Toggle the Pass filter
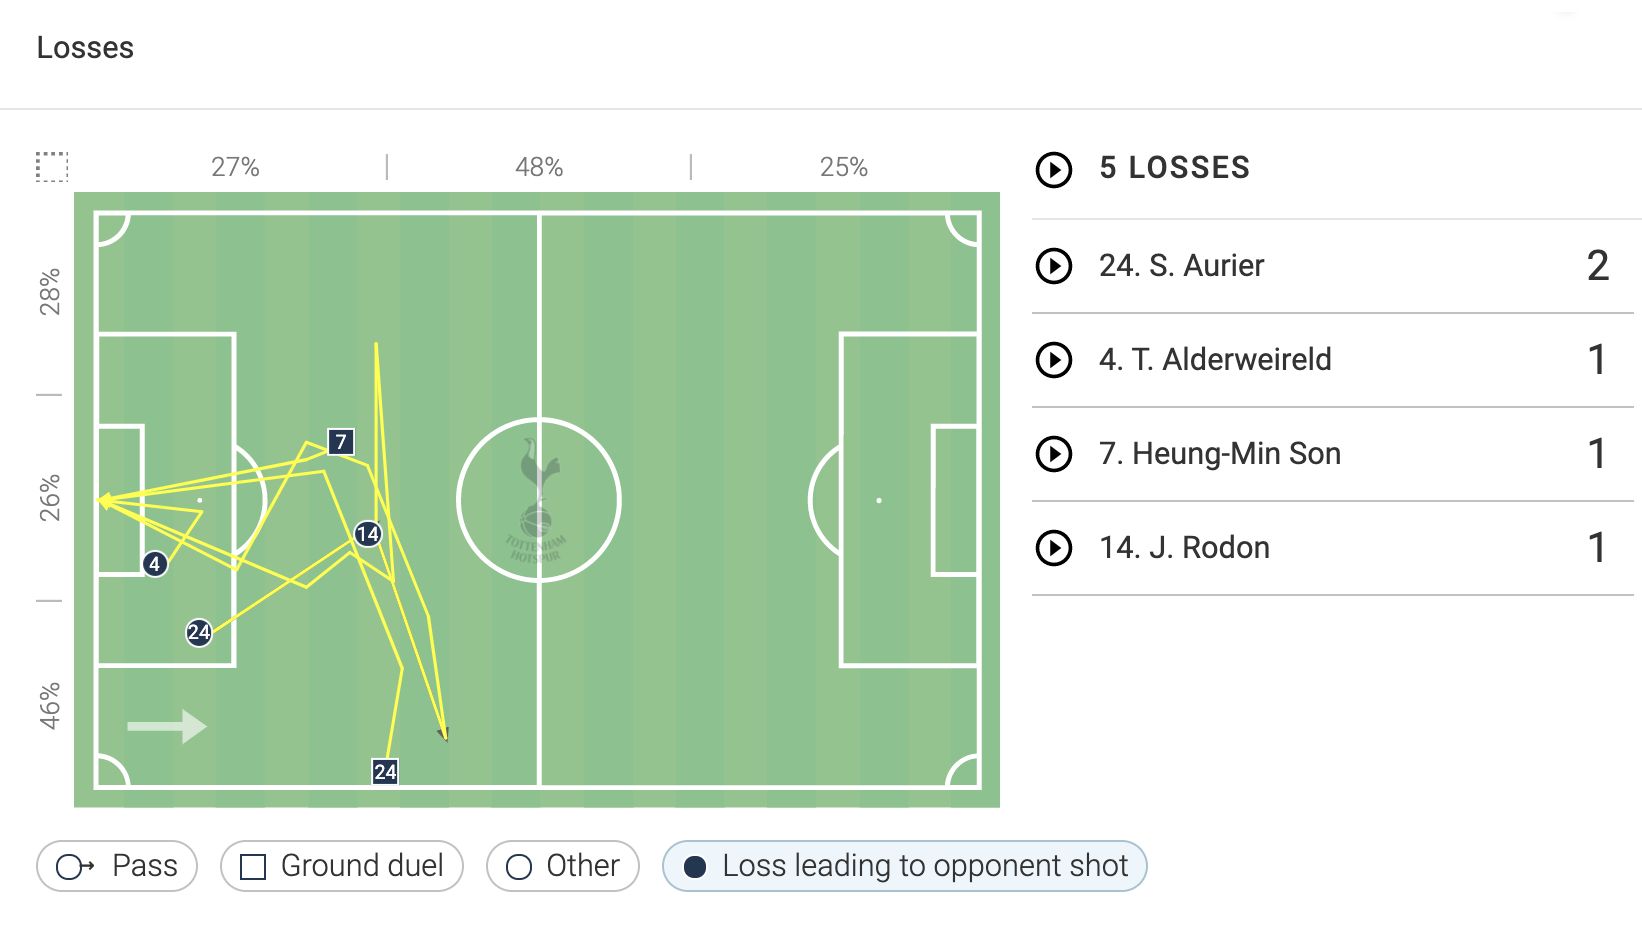The image size is (1642, 952). (x=117, y=866)
